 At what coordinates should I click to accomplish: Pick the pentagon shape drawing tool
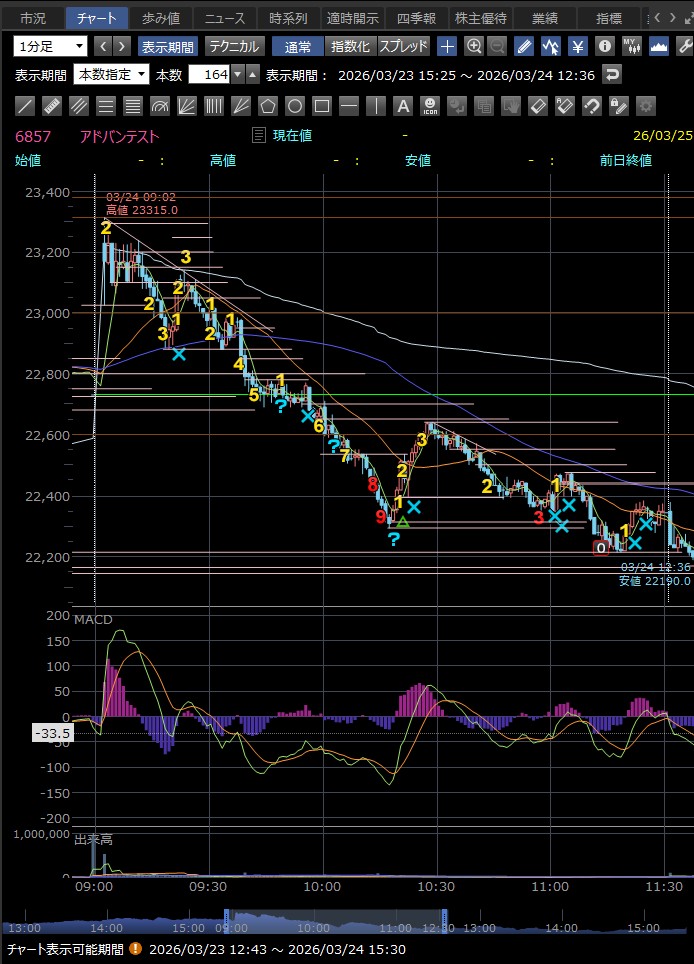(268, 106)
